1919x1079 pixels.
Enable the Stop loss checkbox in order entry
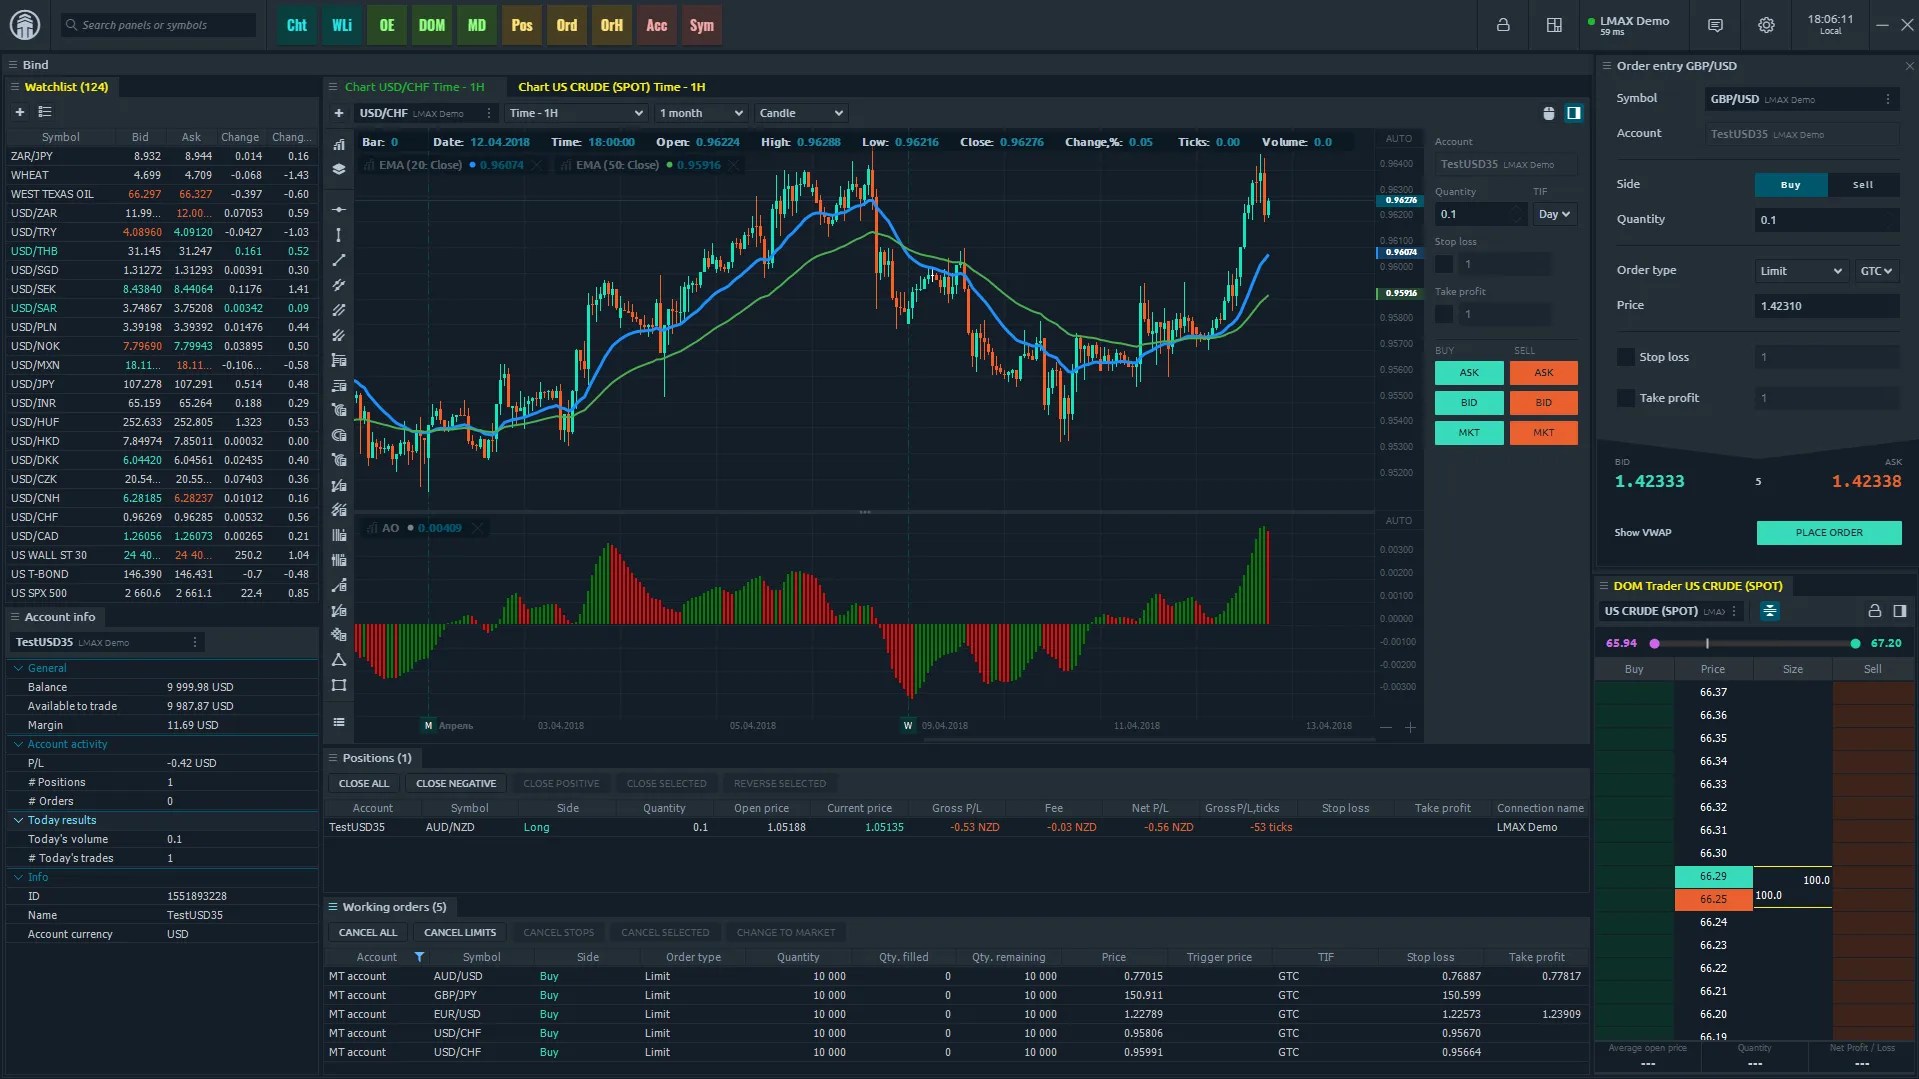(x=1625, y=356)
